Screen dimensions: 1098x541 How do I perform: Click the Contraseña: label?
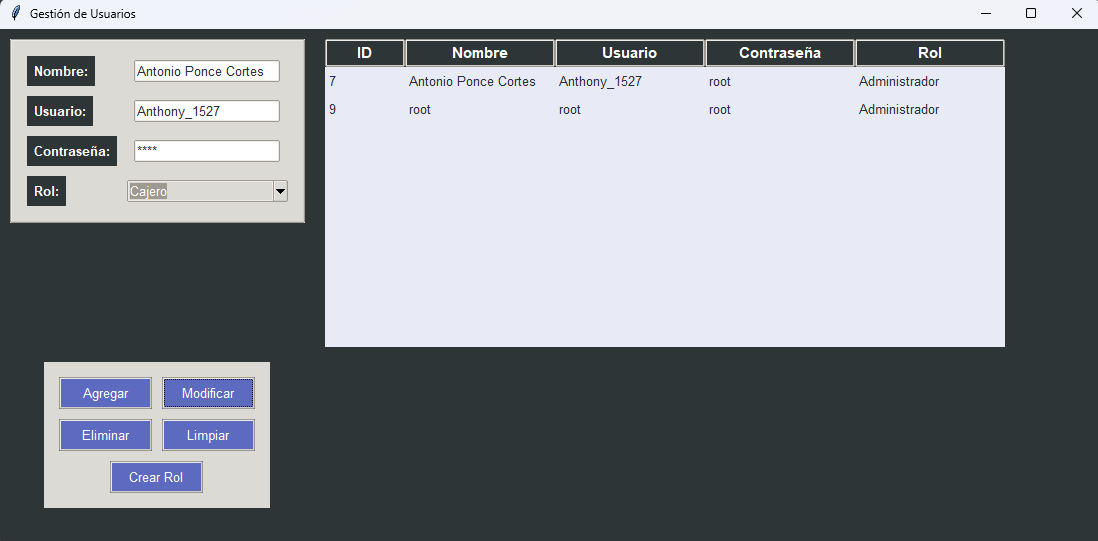tap(72, 151)
